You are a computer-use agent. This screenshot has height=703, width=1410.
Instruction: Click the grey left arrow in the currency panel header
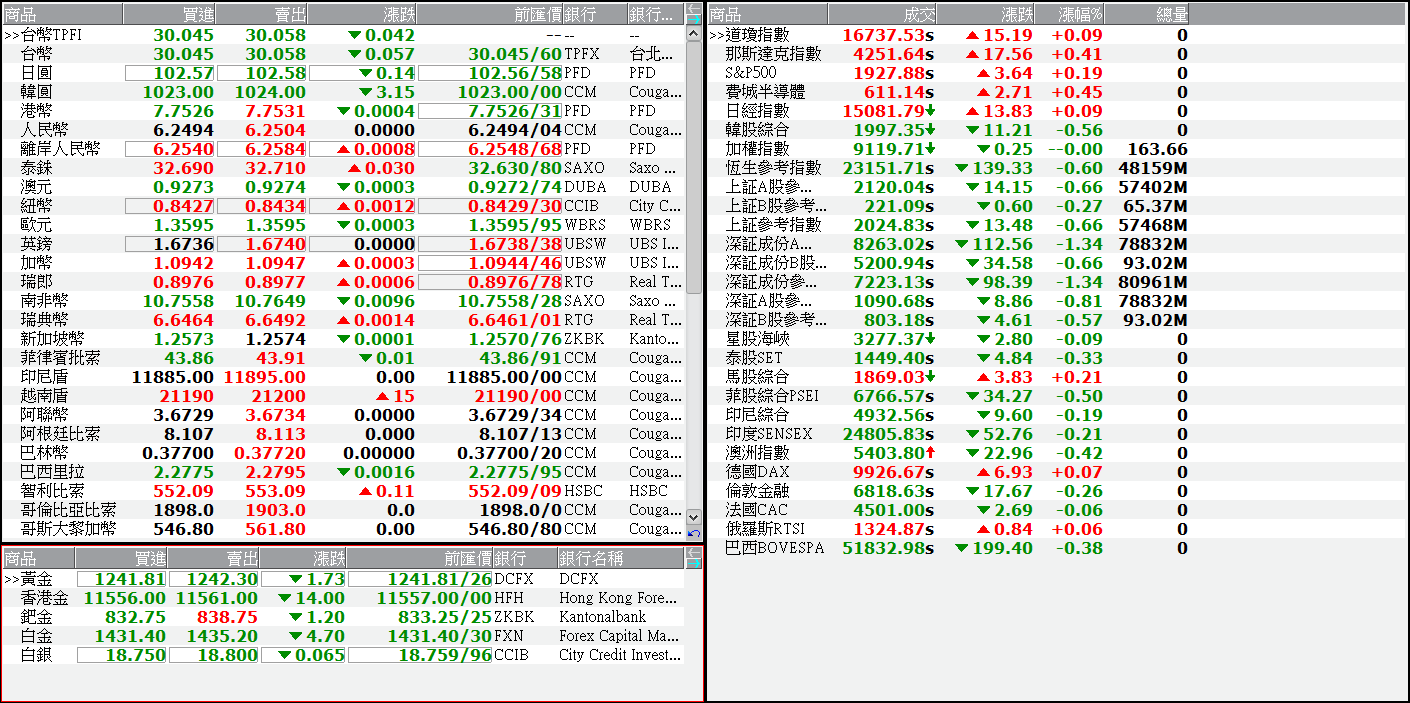pos(695,8)
